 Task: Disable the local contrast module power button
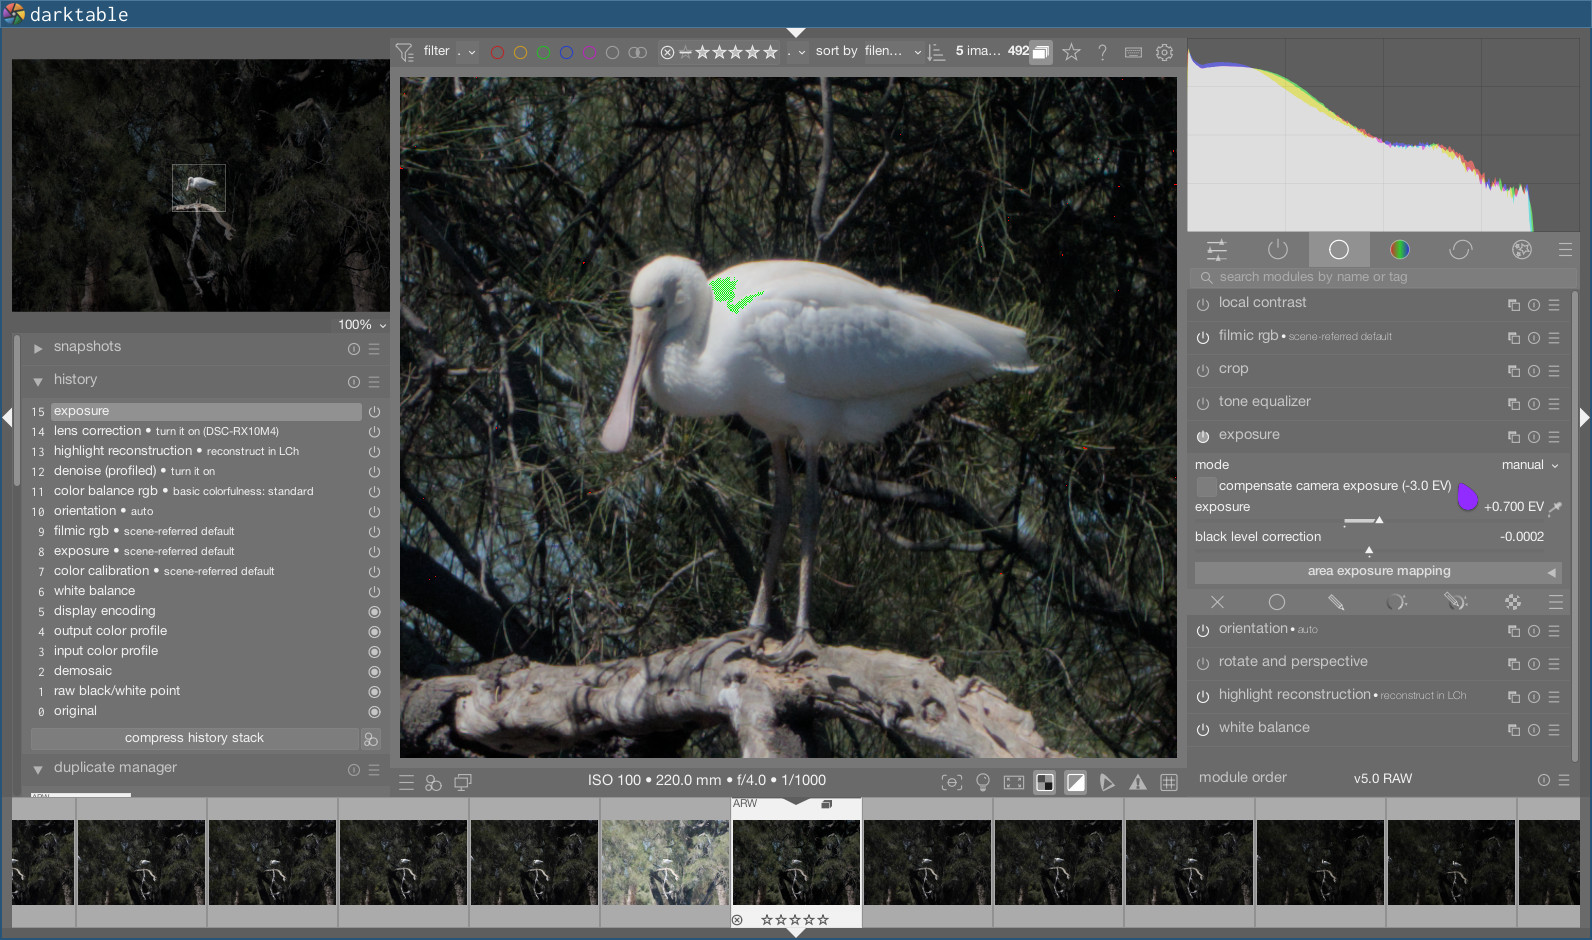click(x=1203, y=305)
